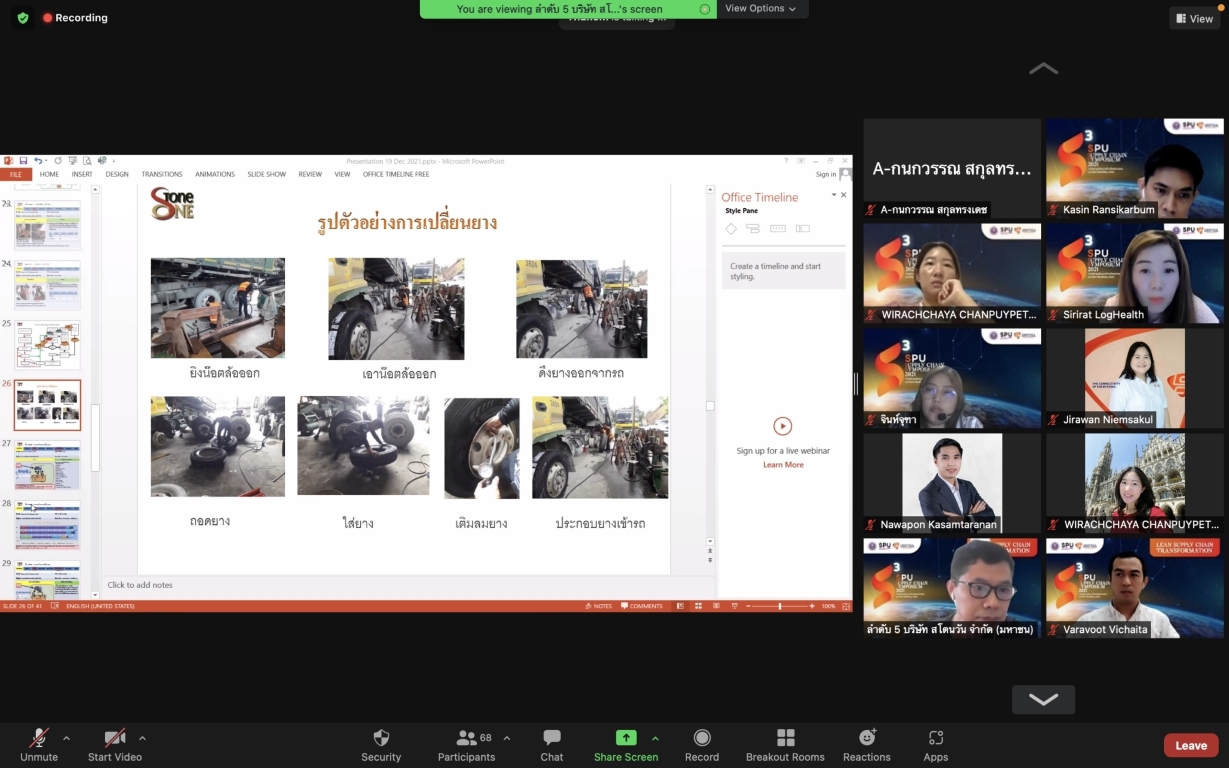Switch to Slide Sorter view icon

tap(697, 606)
